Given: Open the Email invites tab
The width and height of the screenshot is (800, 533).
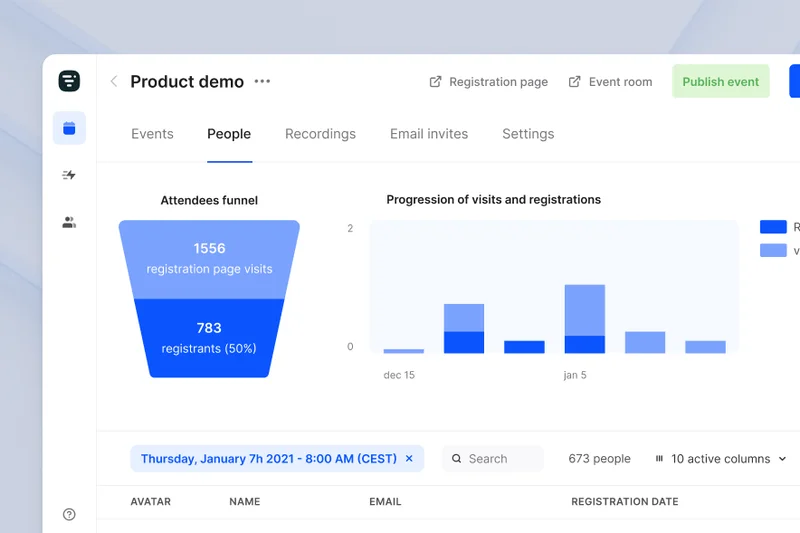Looking at the screenshot, I should point(429,134).
